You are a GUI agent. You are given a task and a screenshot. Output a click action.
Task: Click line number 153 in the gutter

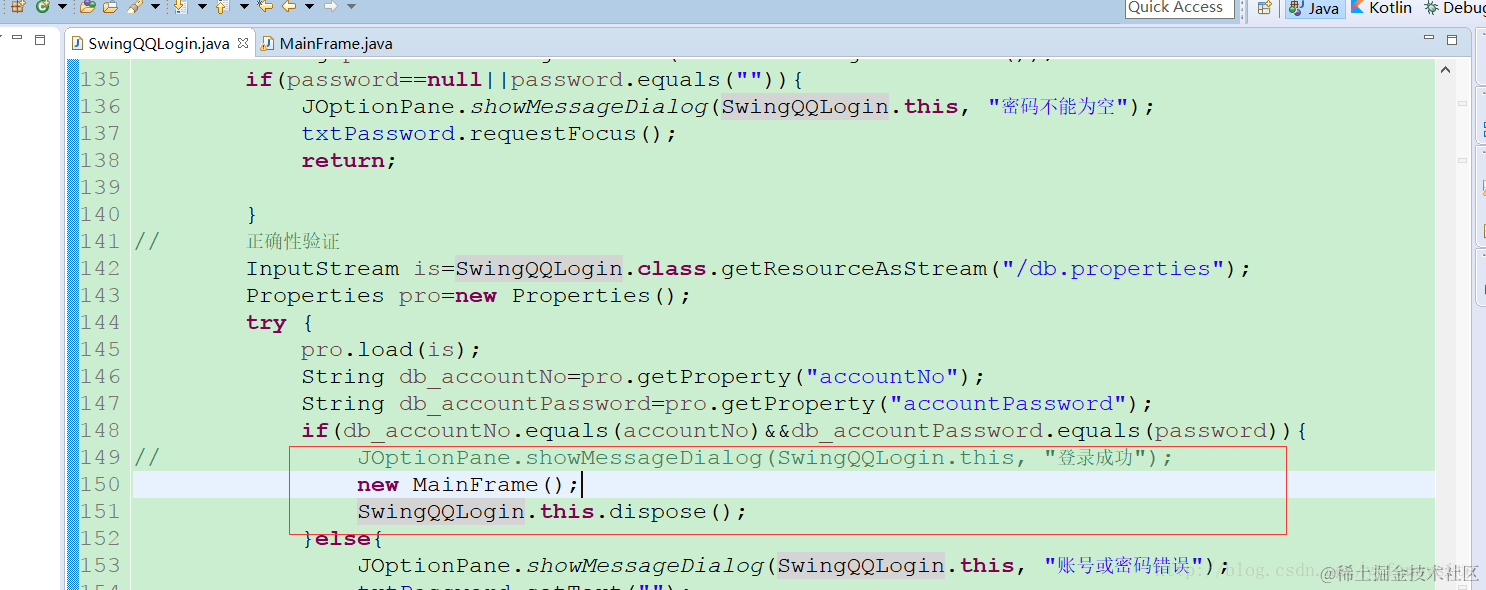coord(100,565)
